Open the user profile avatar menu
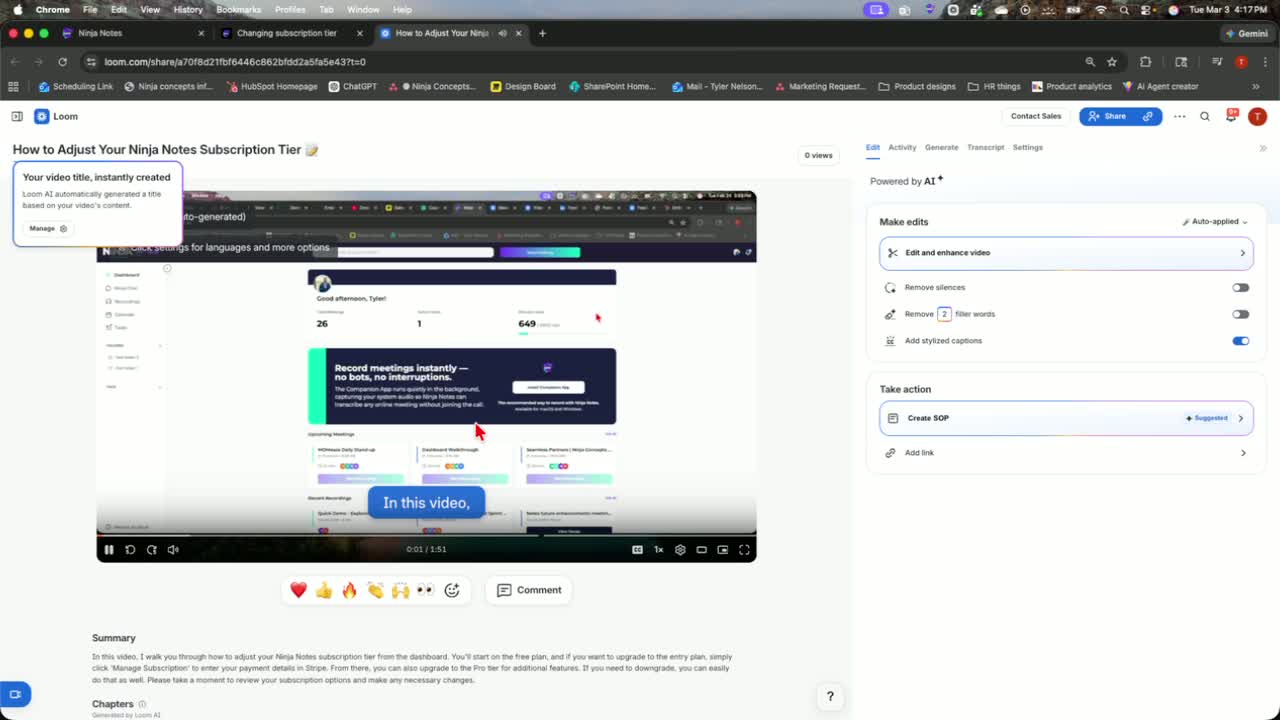The image size is (1280, 720). (x=1257, y=116)
